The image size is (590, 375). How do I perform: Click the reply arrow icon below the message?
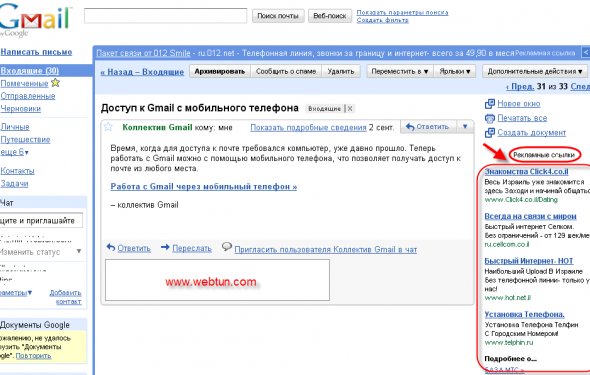[111, 247]
